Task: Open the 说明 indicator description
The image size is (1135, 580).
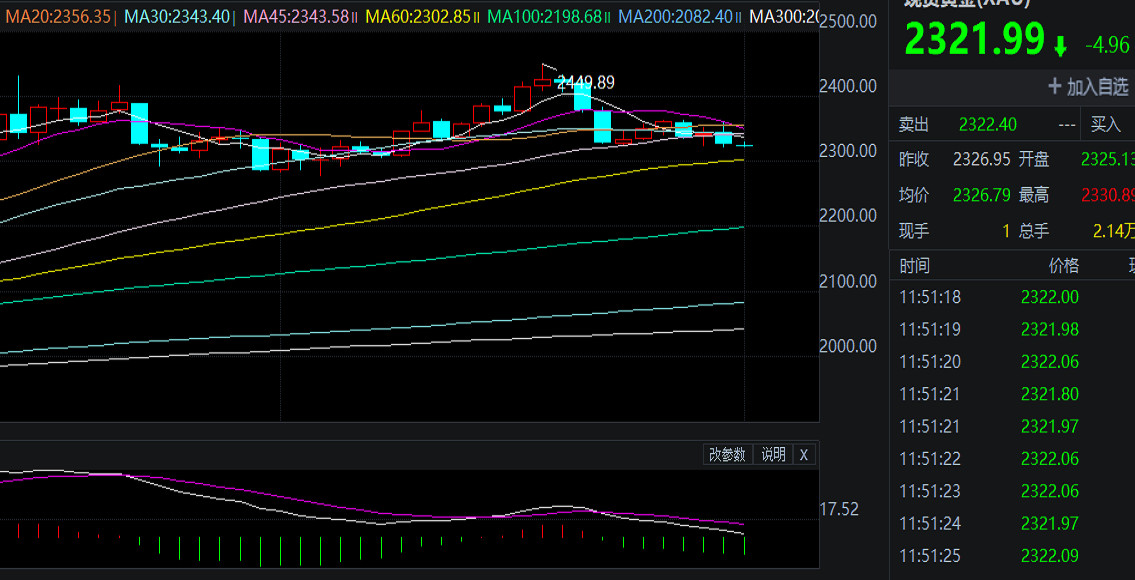Action: coord(773,454)
